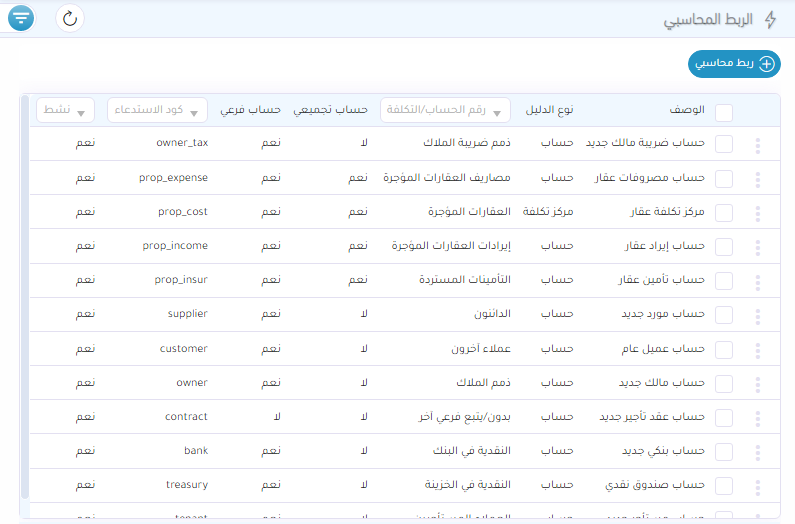Toggle the select-all checkbox in header

(x=724, y=111)
